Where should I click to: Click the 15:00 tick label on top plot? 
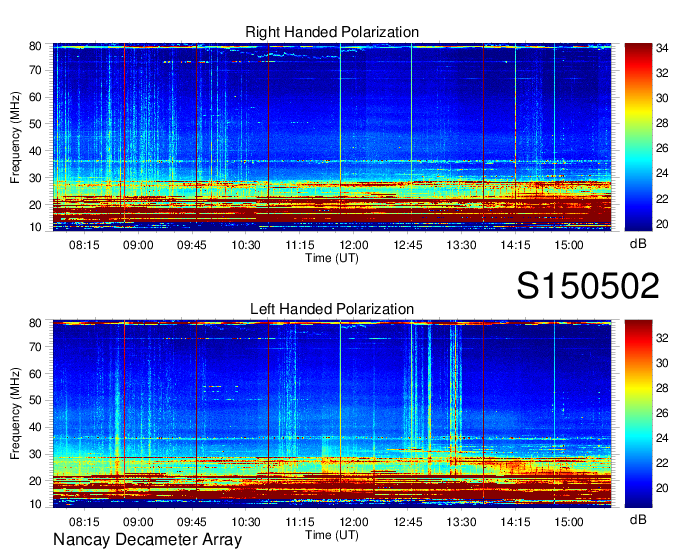[569, 245]
